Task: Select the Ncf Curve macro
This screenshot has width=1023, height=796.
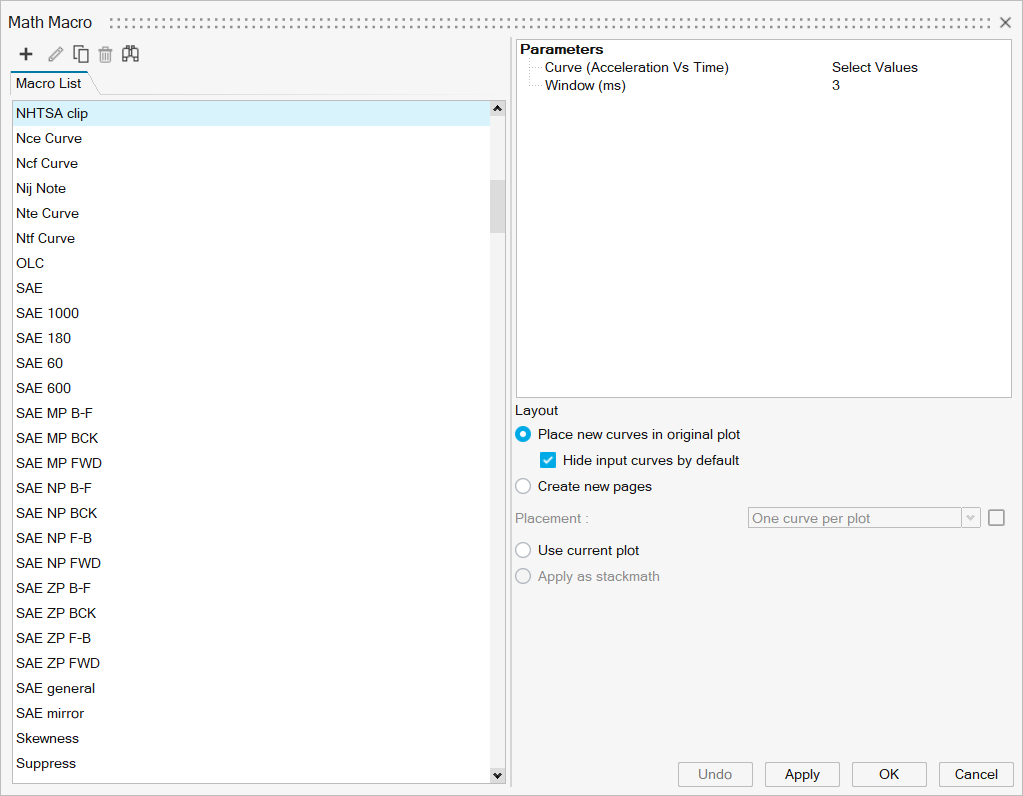Action: coord(251,163)
